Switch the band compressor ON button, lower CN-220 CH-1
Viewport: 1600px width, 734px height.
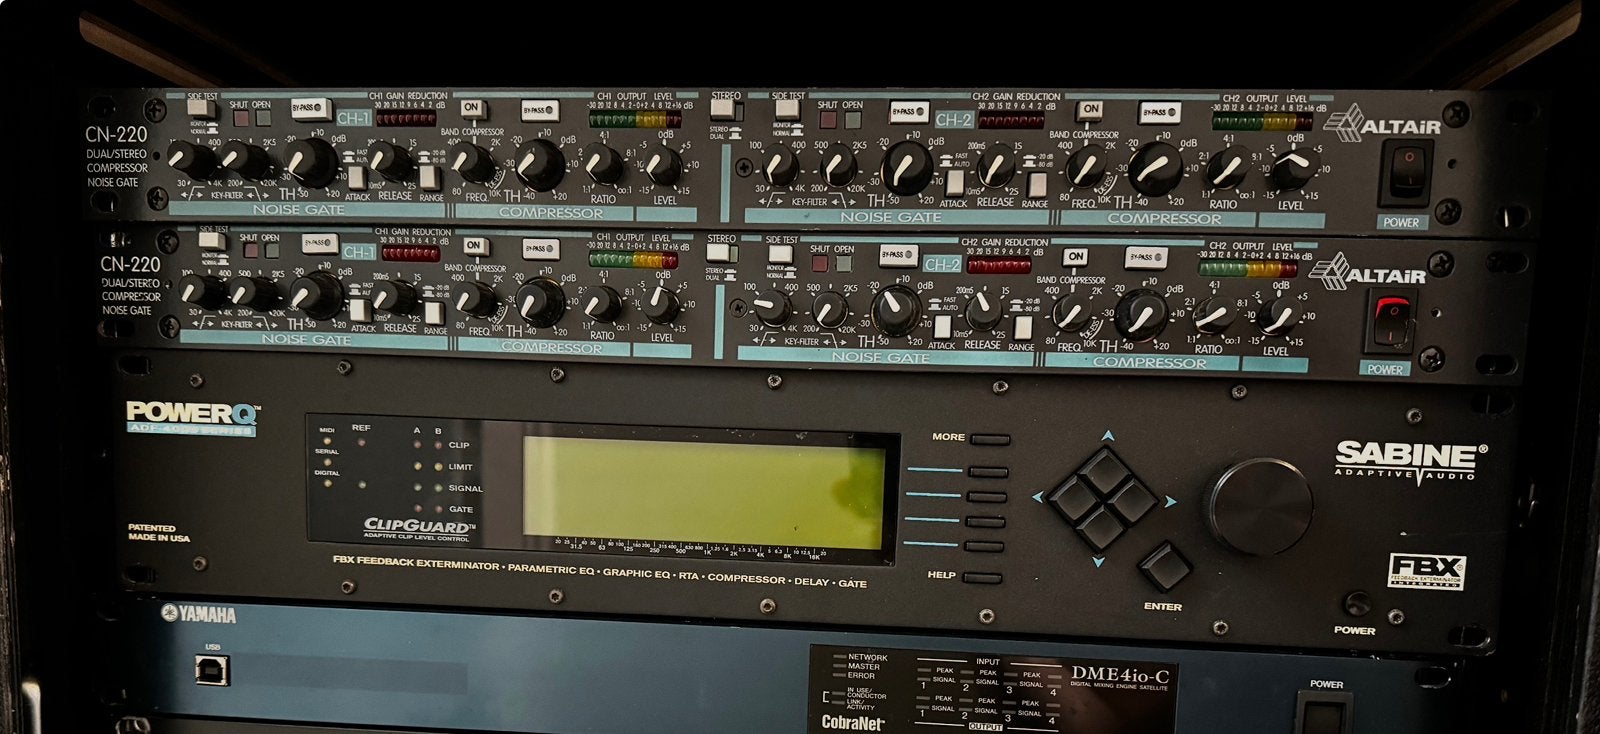pos(475,246)
